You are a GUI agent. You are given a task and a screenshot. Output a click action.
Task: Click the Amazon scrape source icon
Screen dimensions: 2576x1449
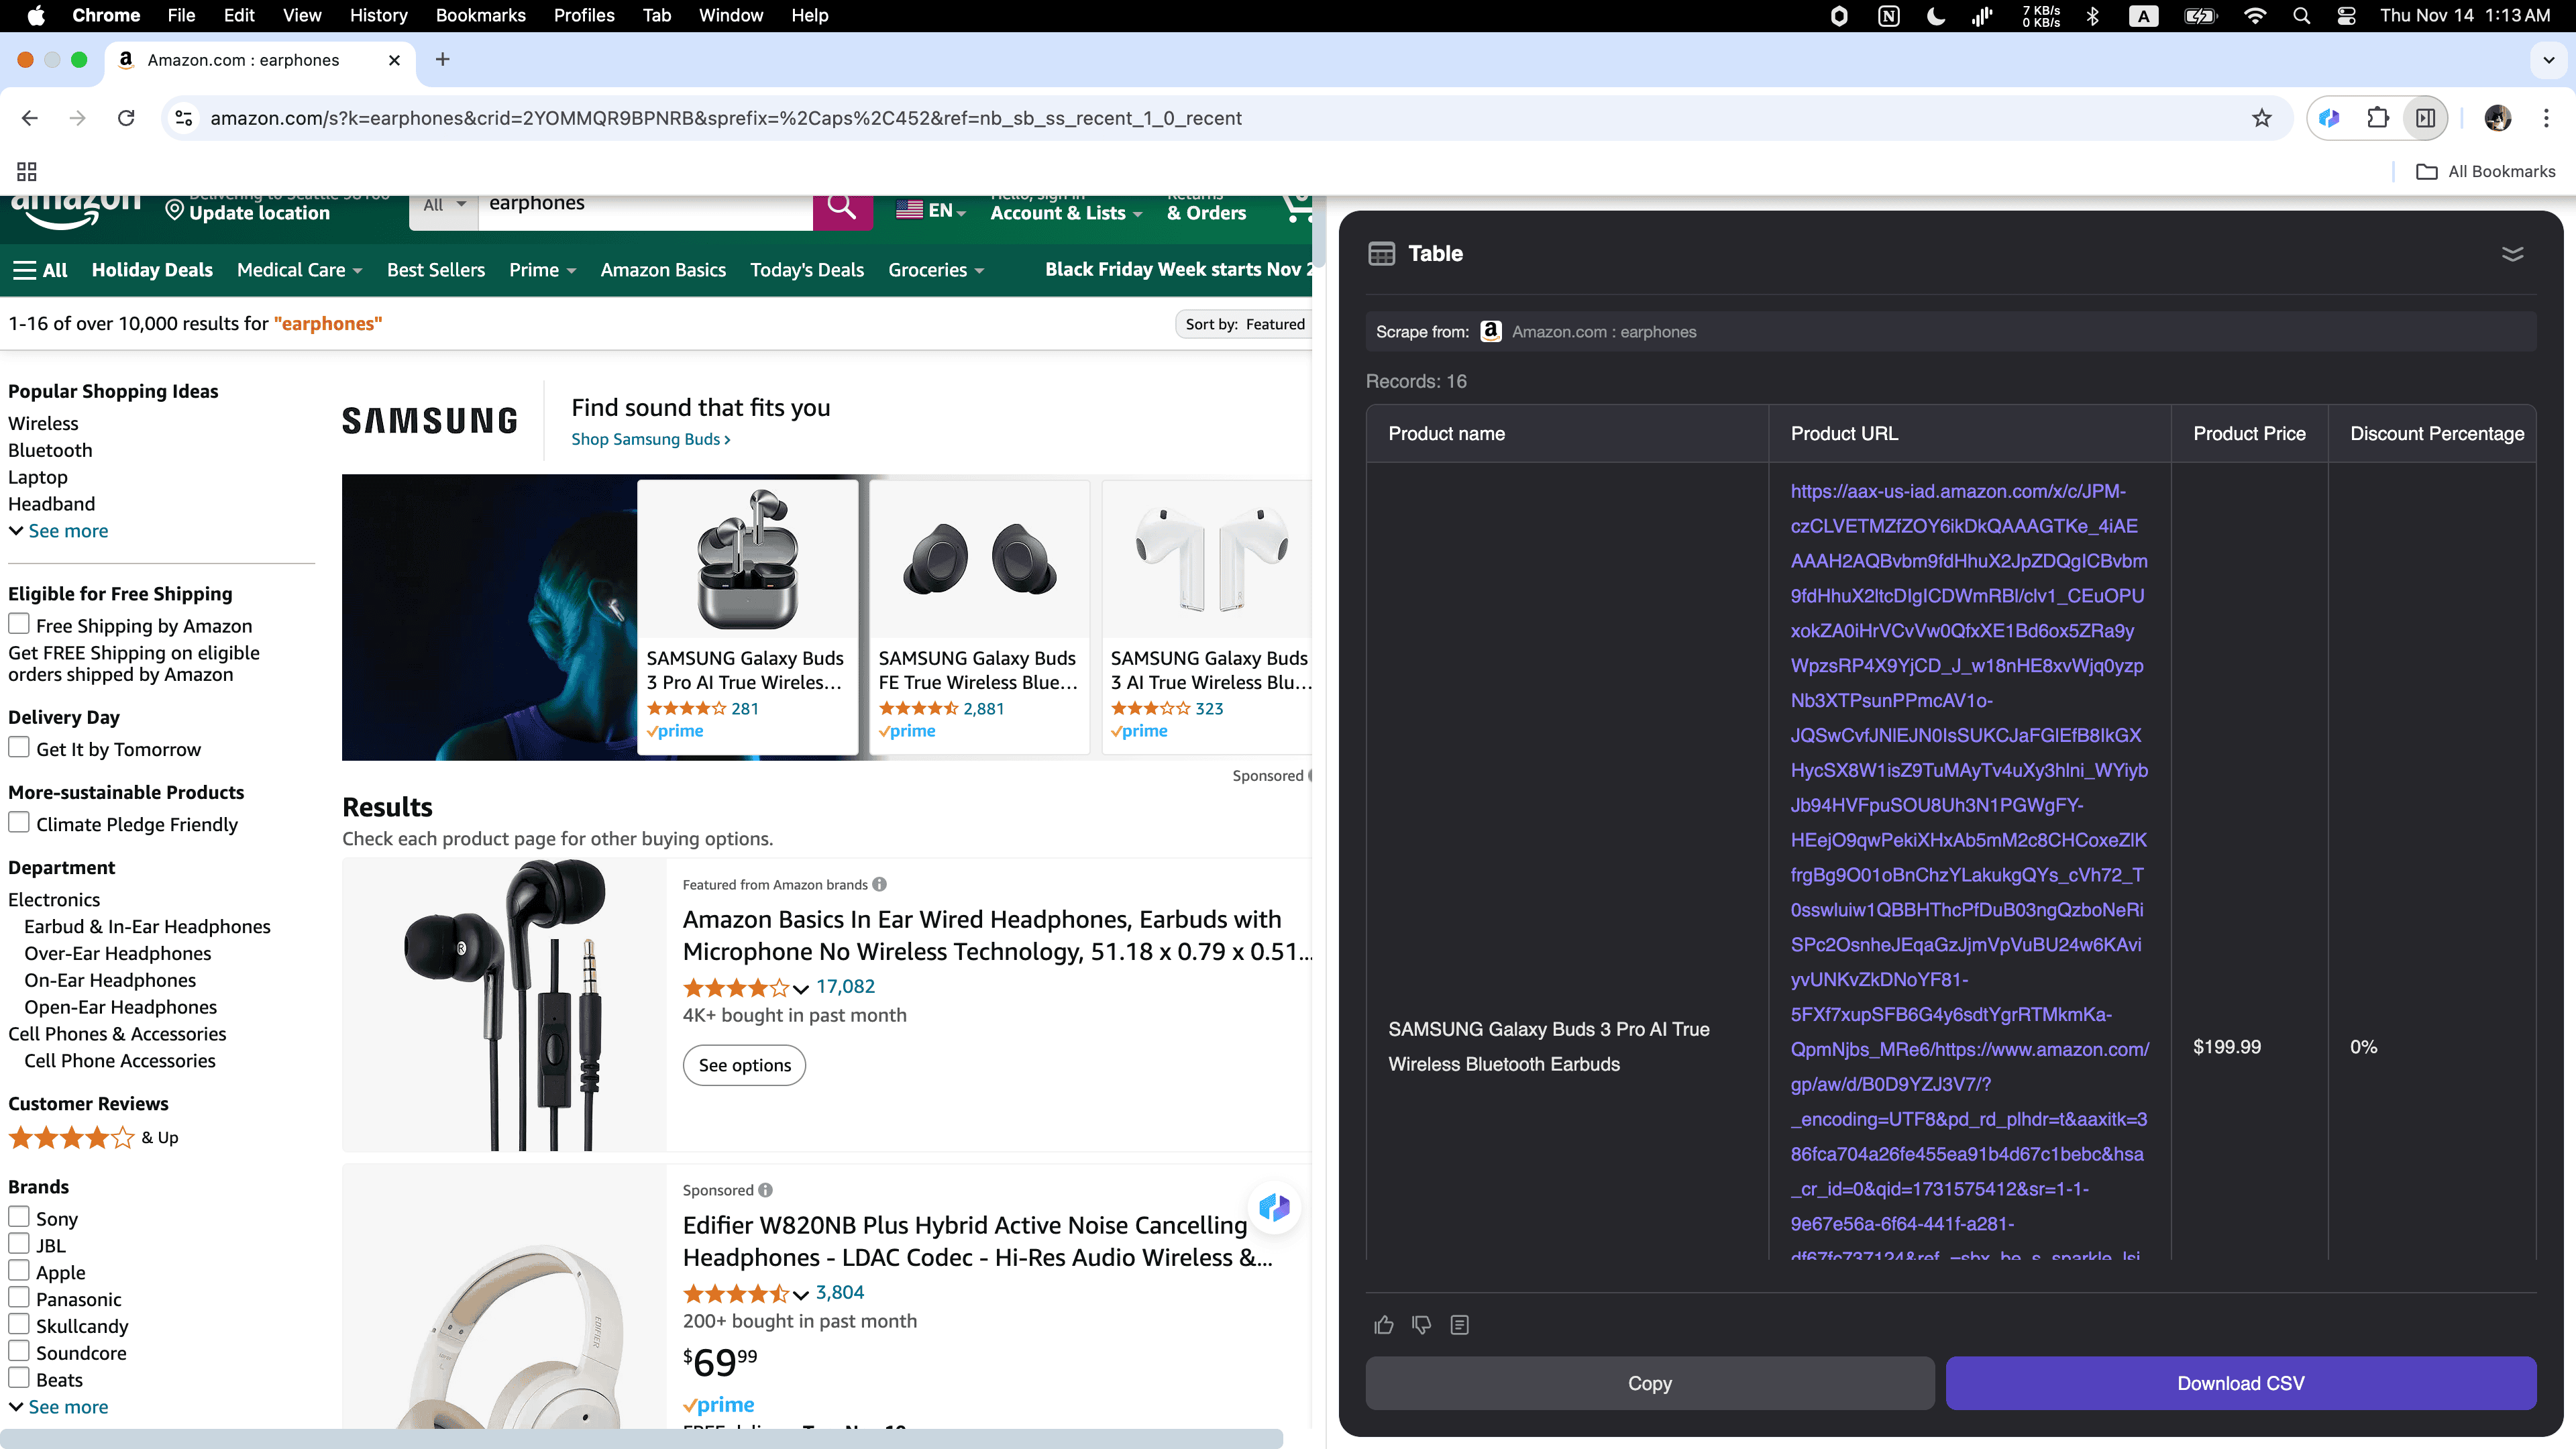(x=1490, y=331)
